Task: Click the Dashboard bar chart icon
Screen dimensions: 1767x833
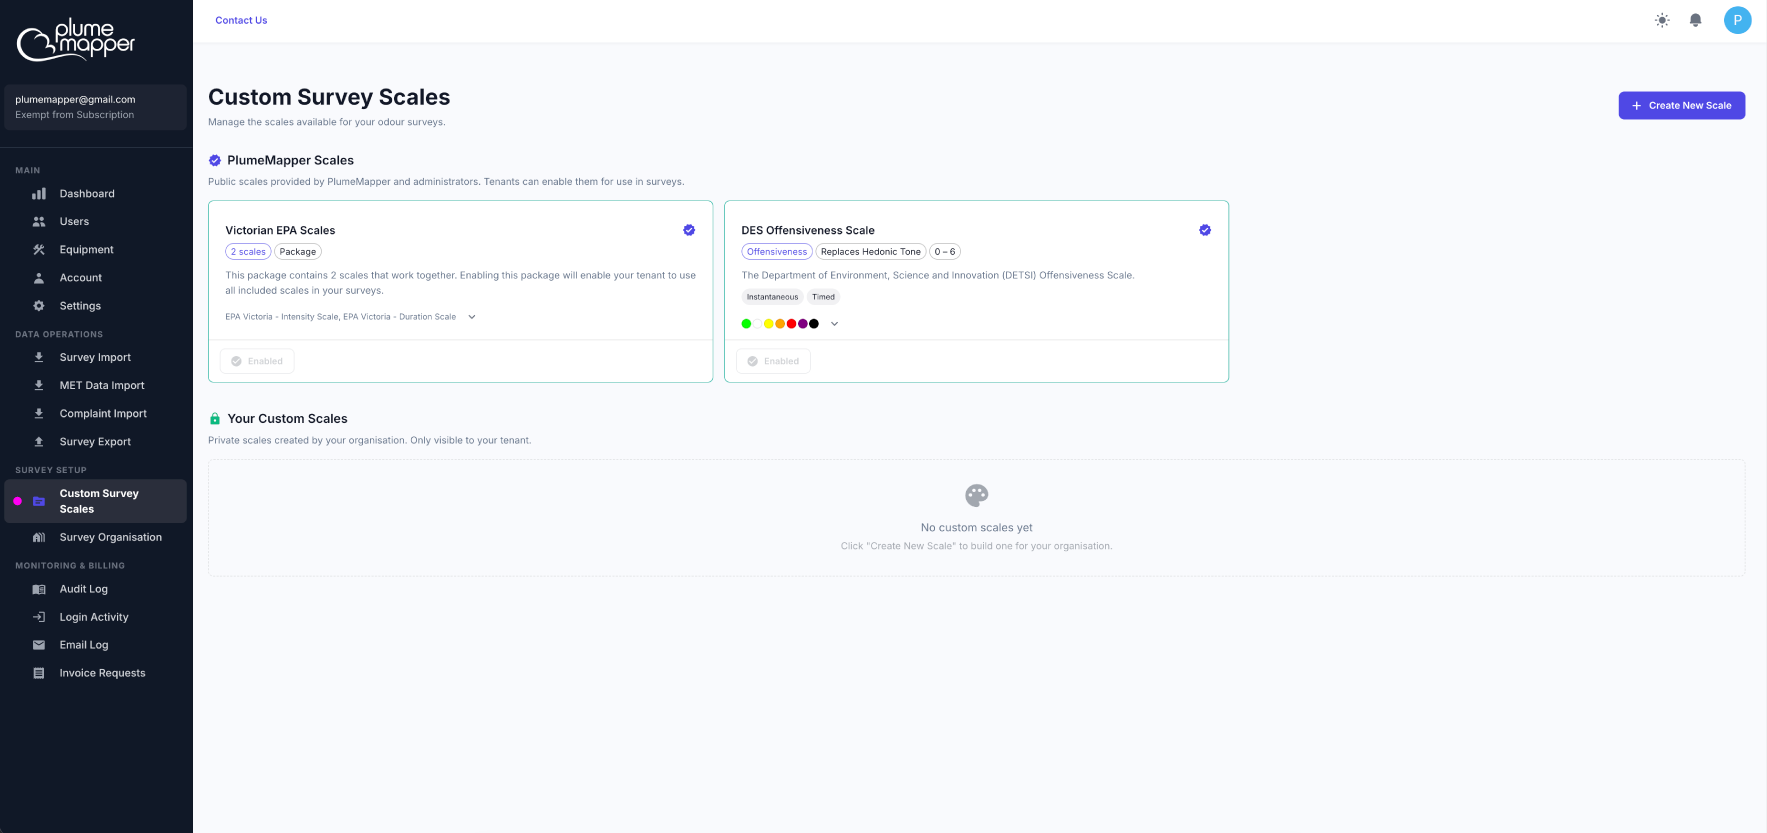Action: pos(39,194)
